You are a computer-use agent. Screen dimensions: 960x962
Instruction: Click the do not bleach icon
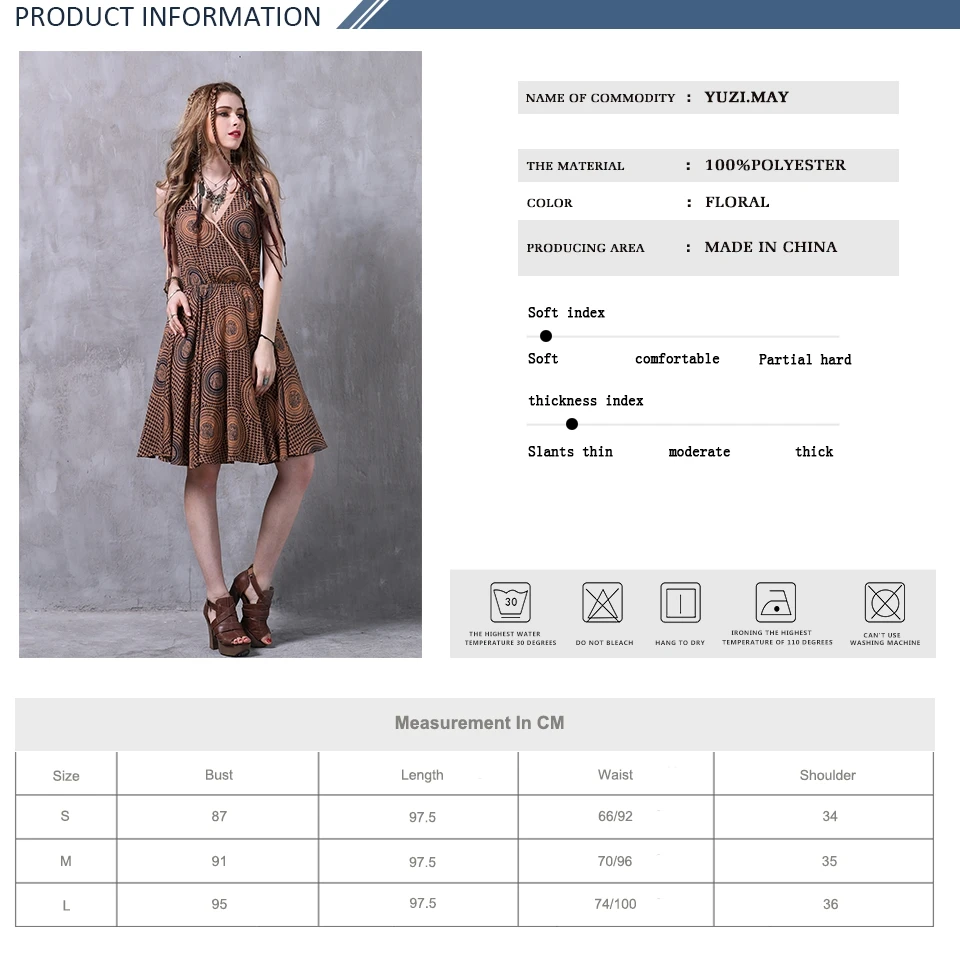[602, 602]
